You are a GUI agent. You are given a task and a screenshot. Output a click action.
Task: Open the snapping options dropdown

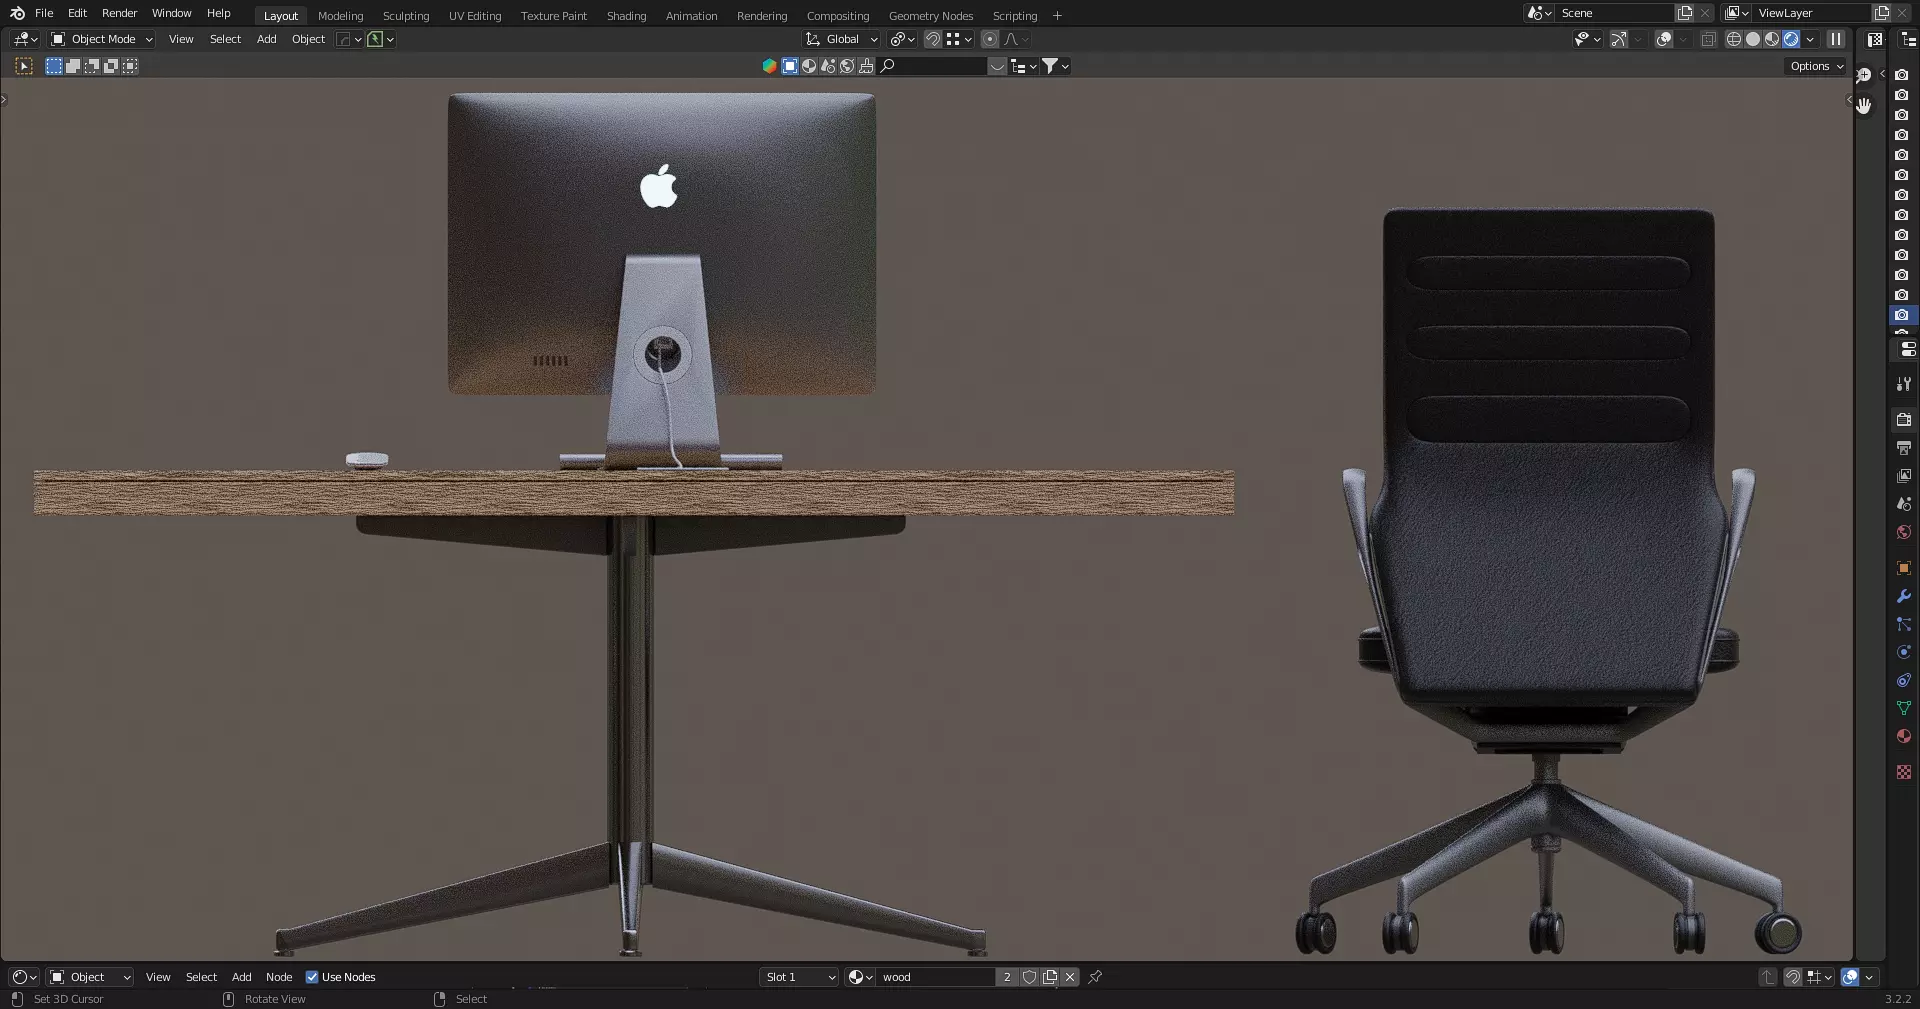(959, 39)
